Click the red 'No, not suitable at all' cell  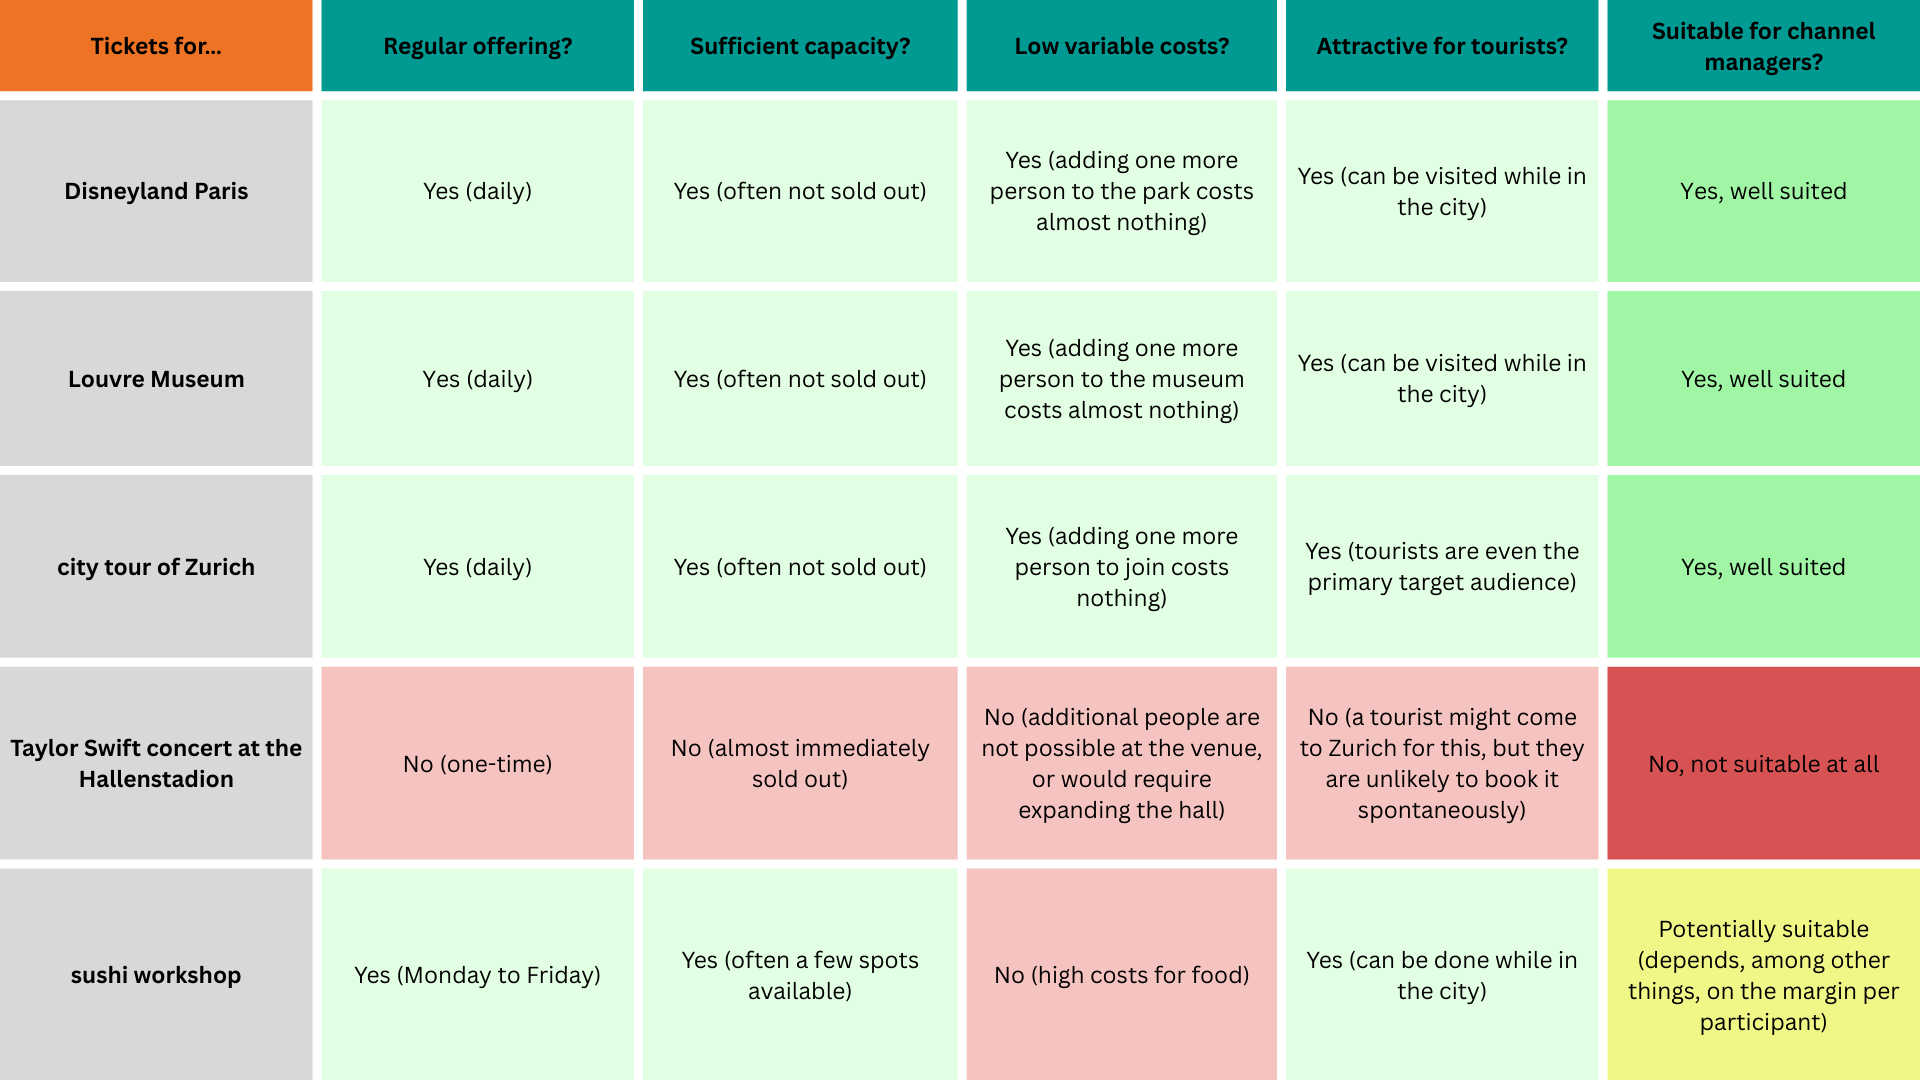(1763, 764)
